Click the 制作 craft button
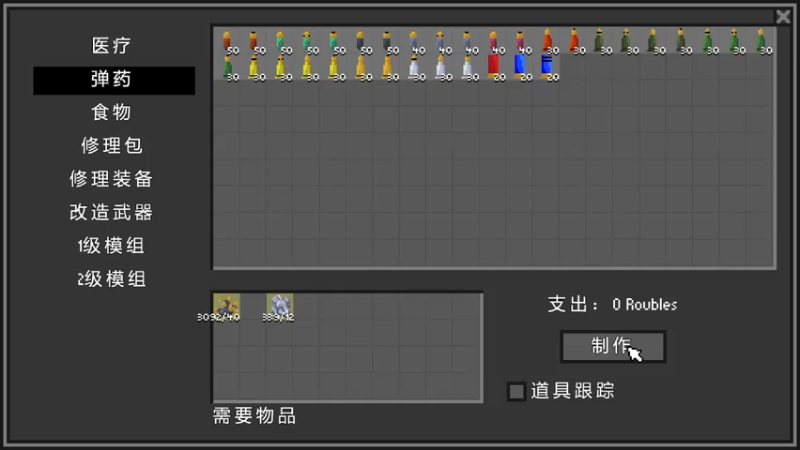The width and height of the screenshot is (800, 450). click(613, 346)
